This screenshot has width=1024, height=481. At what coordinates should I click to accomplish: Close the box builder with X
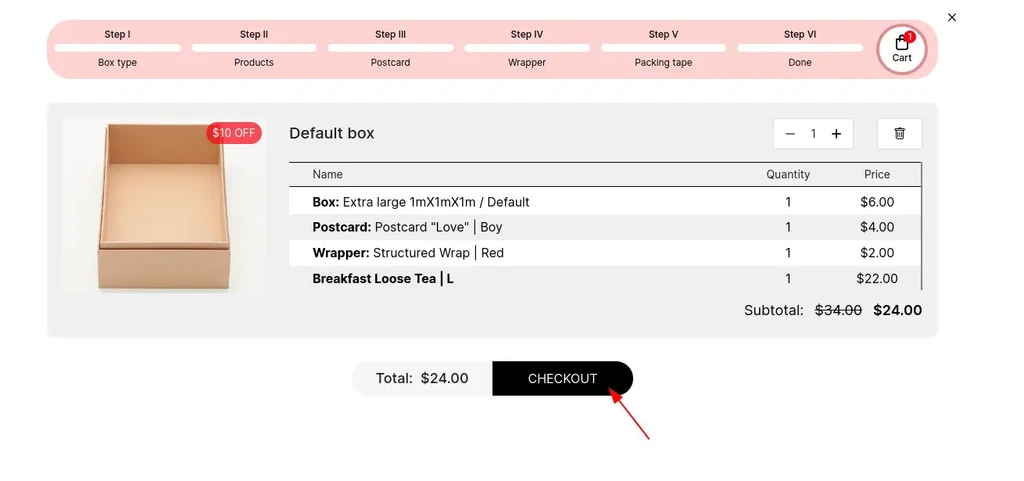952,18
